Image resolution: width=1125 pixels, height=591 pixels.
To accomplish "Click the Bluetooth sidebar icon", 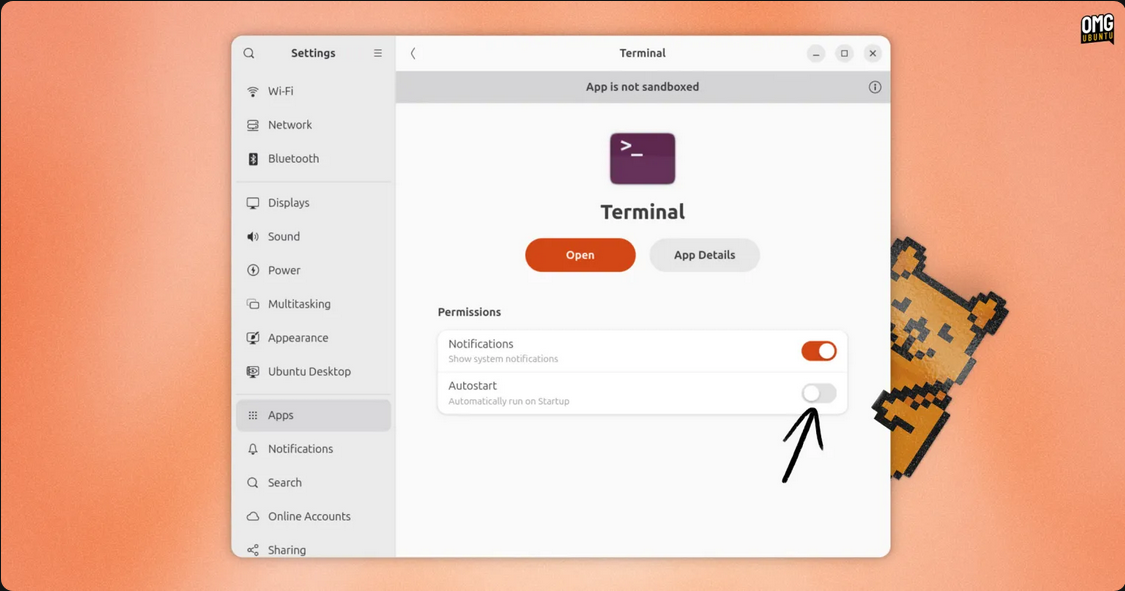I will coord(253,159).
